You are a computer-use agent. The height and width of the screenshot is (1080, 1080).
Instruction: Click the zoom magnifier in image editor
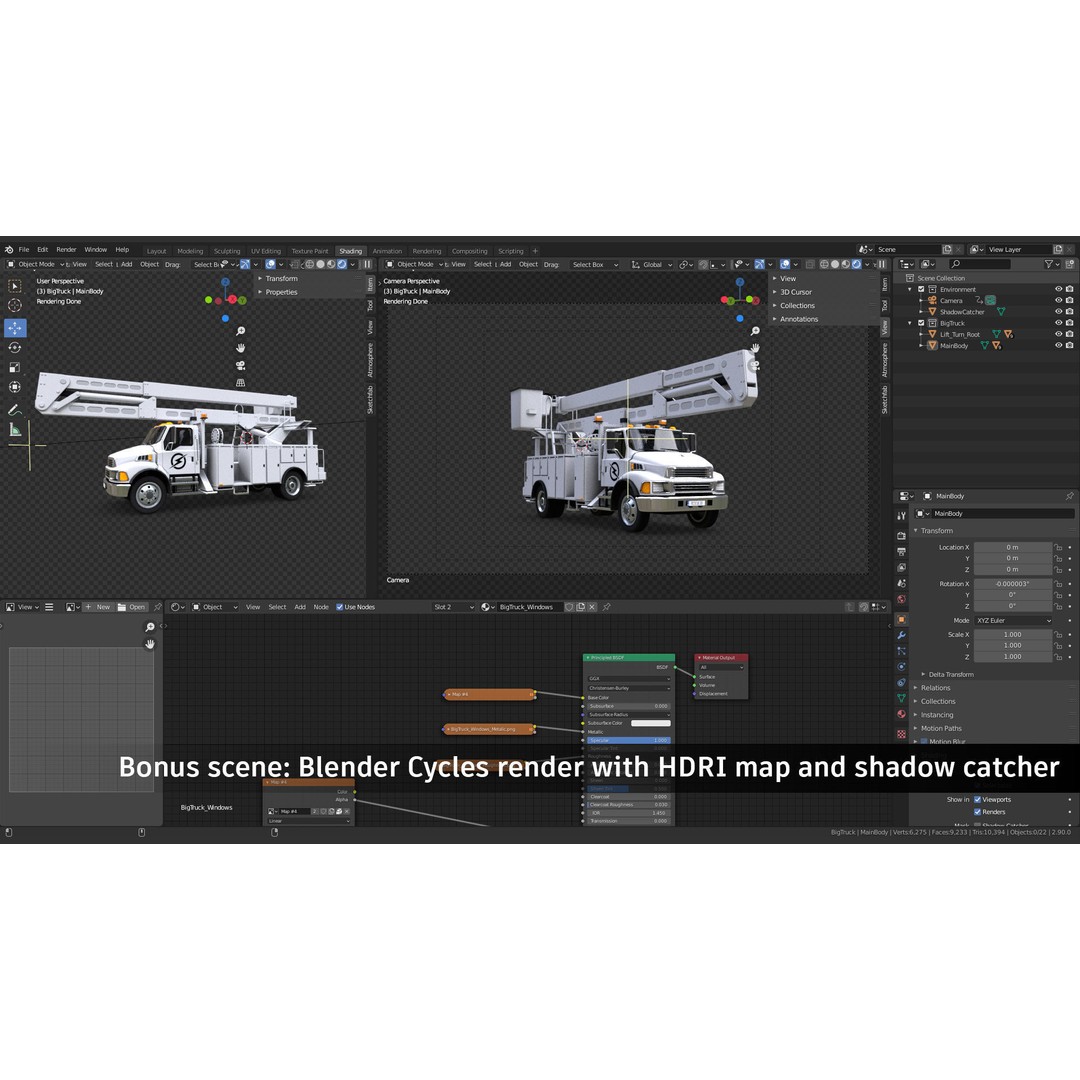click(149, 627)
